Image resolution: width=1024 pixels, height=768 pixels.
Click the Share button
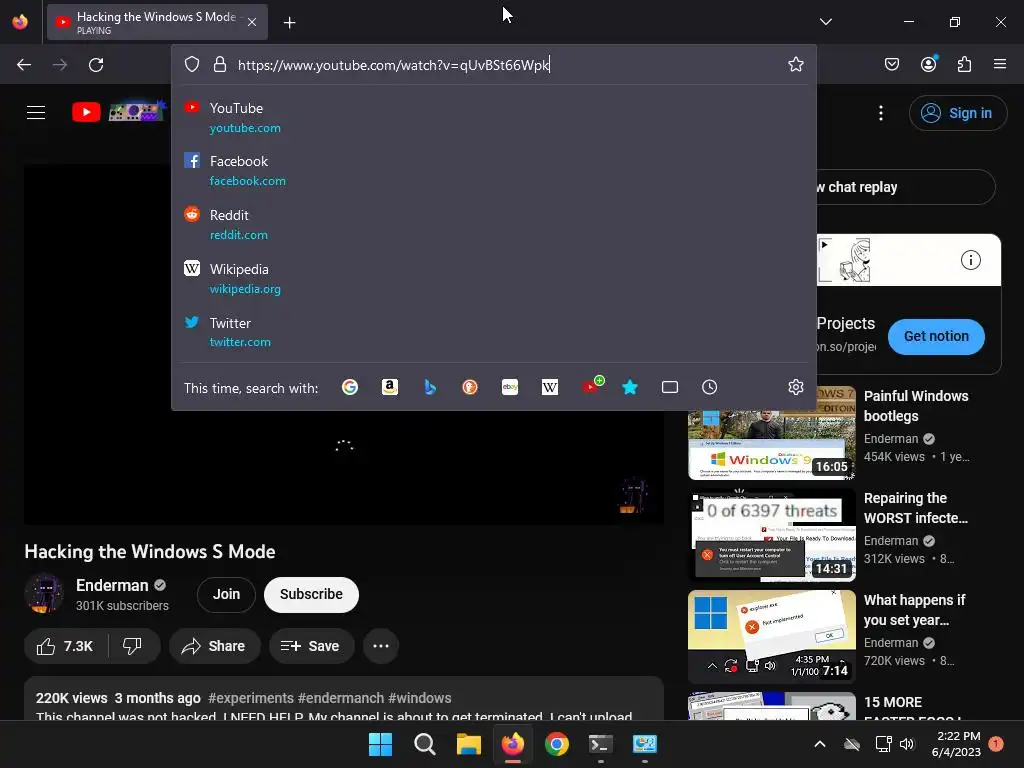pyautogui.click(x=214, y=646)
